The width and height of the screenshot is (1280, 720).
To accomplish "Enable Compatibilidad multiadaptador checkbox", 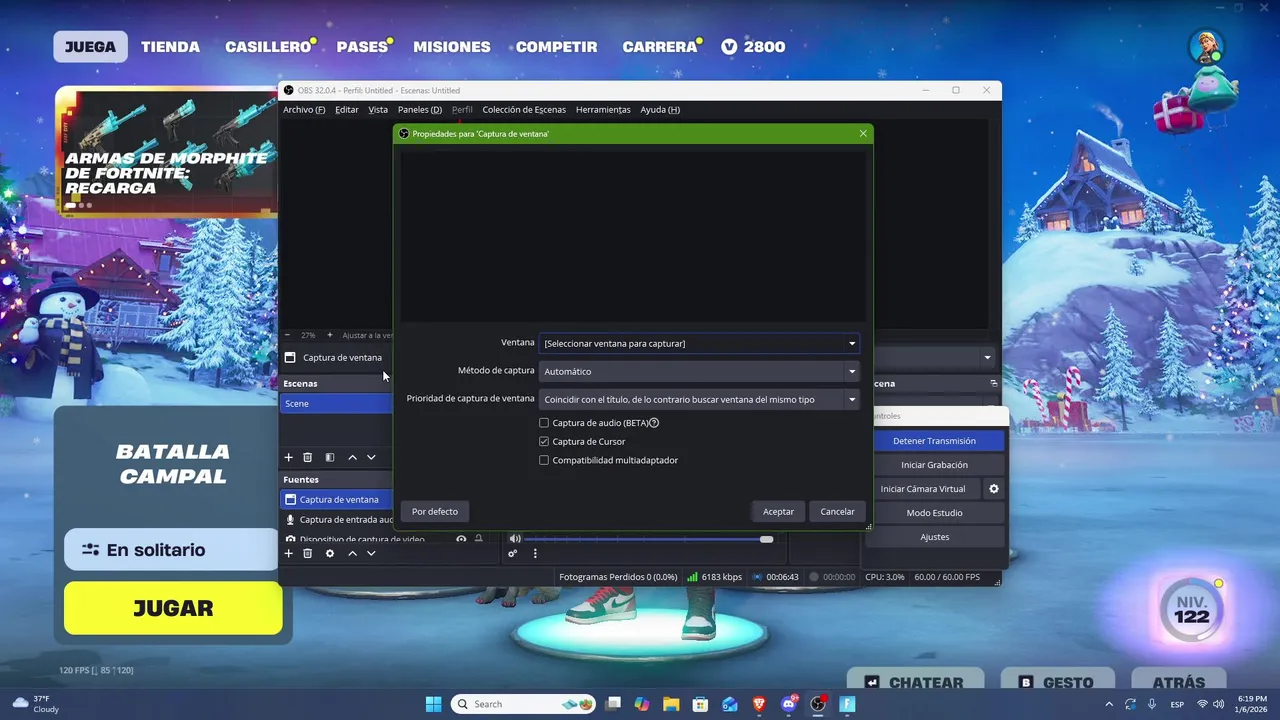I will 544,460.
